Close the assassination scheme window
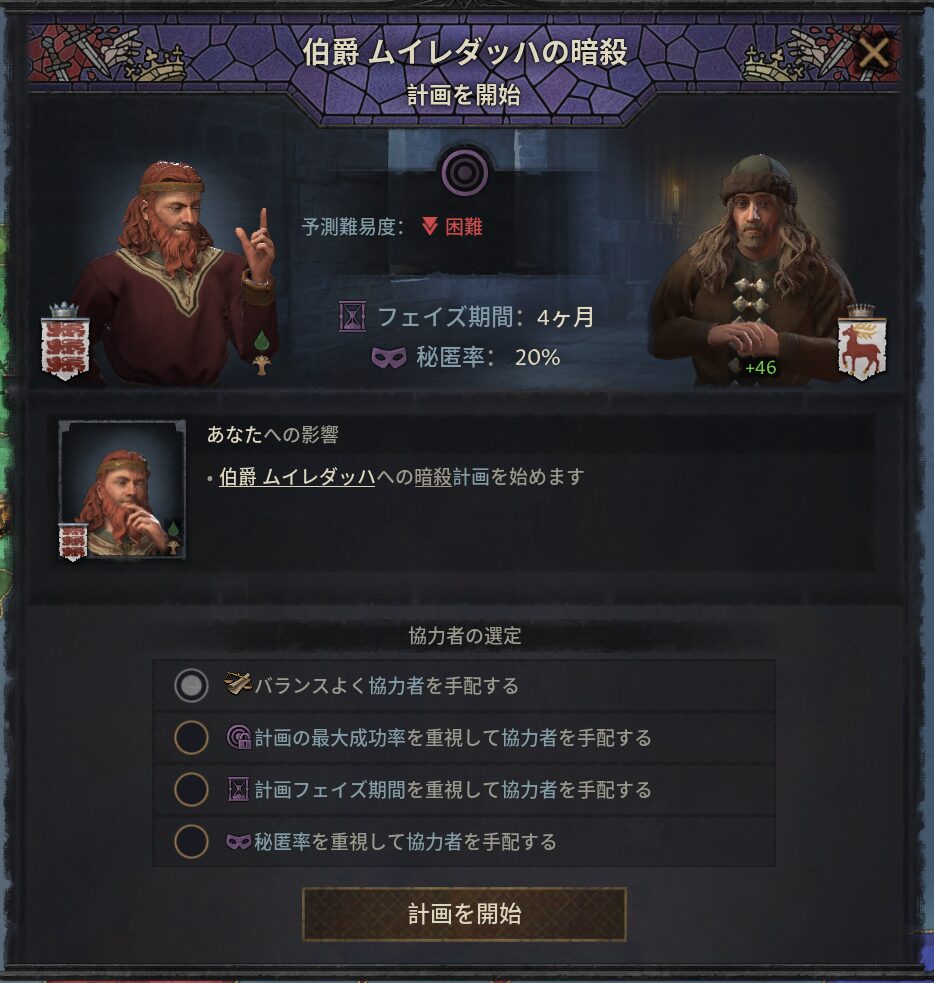Image resolution: width=934 pixels, height=983 pixels. (x=873, y=52)
